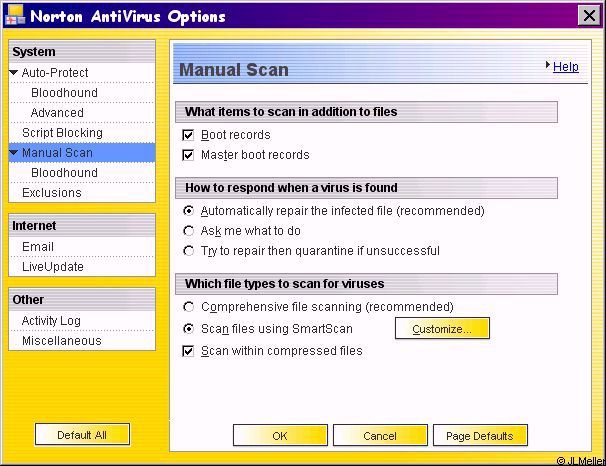Image resolution: width=606 pixels, height=466 pixels.
Task: Go to Script Blocking options
Action: click(62, 133)
